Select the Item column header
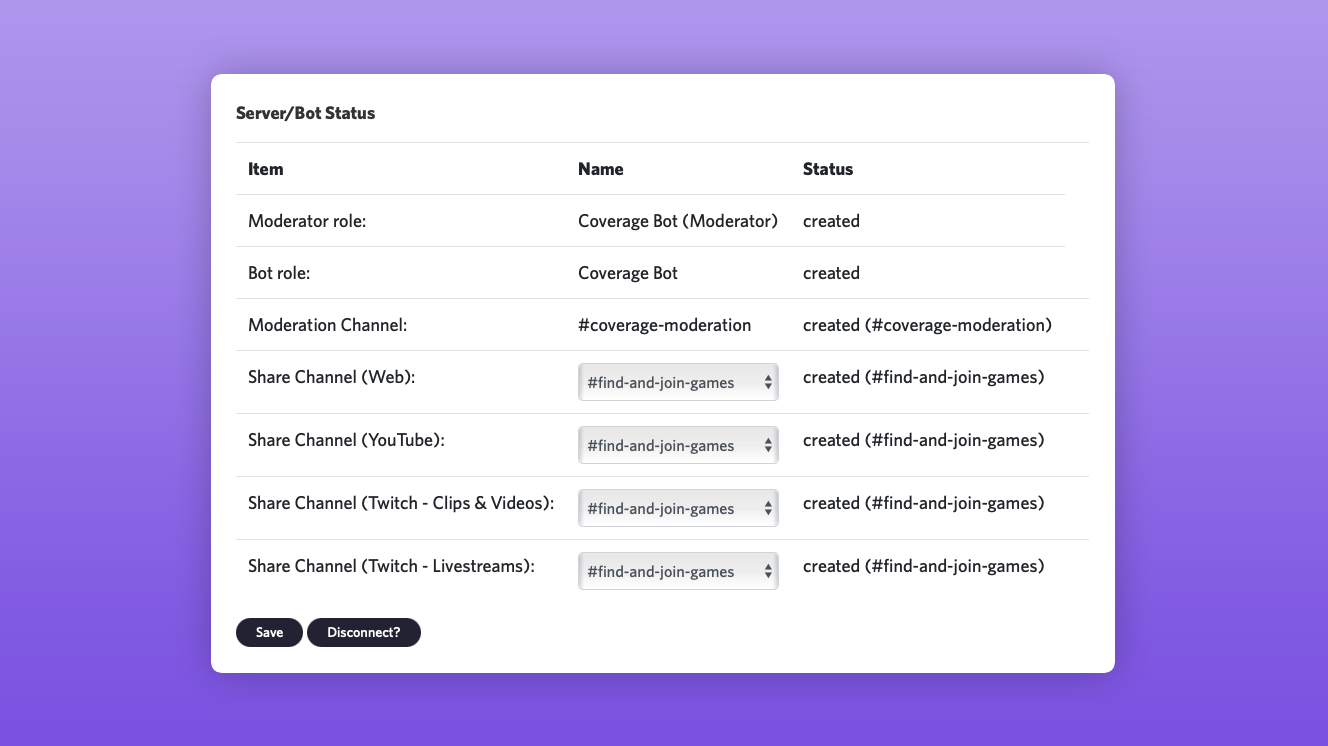Viewport: 1328px width, 746px height. click(x=265, y=169)
